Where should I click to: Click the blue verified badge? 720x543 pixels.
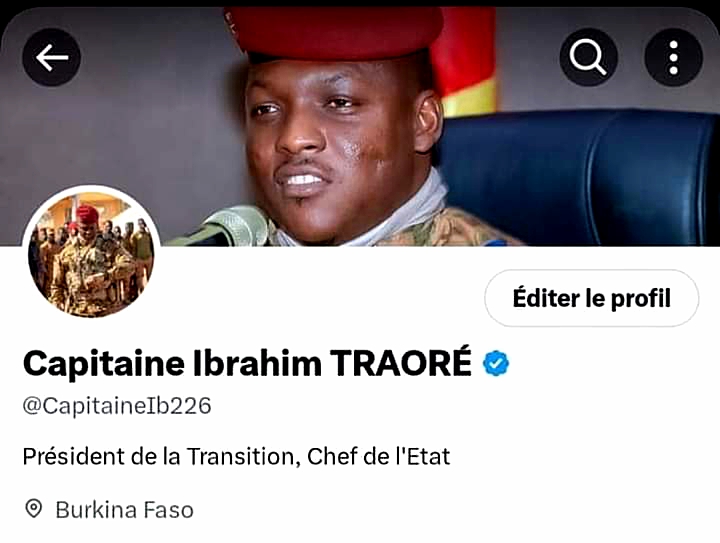[496, 364]
